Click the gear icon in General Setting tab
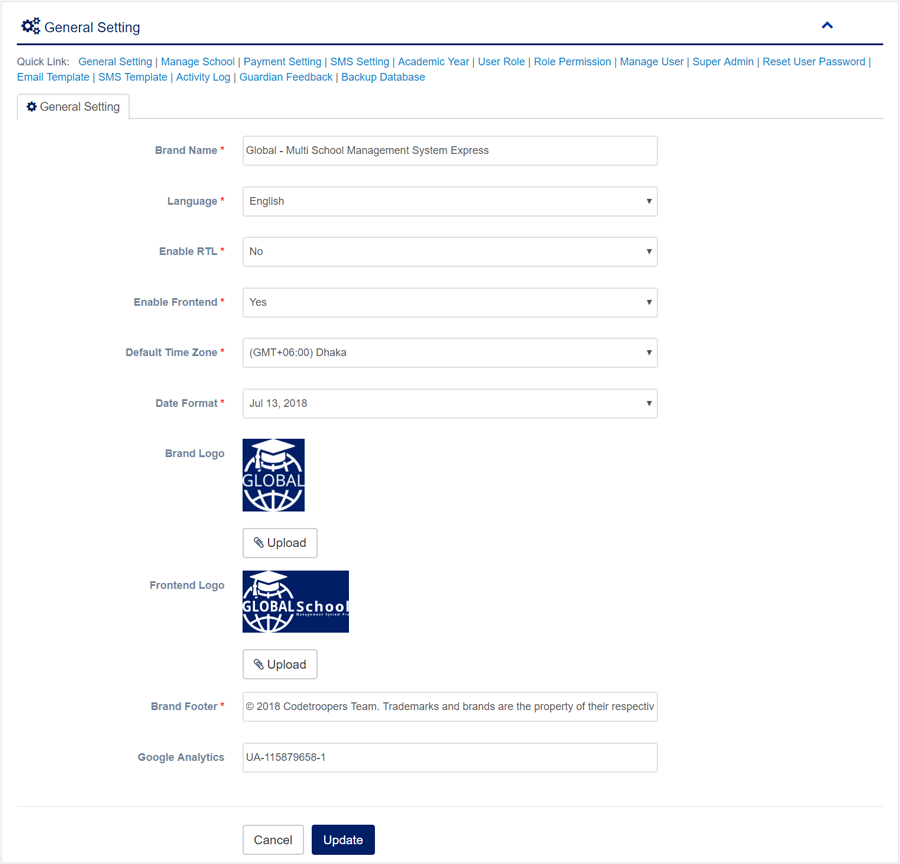Viewport: 900px width, 864px height. [32, 107]
